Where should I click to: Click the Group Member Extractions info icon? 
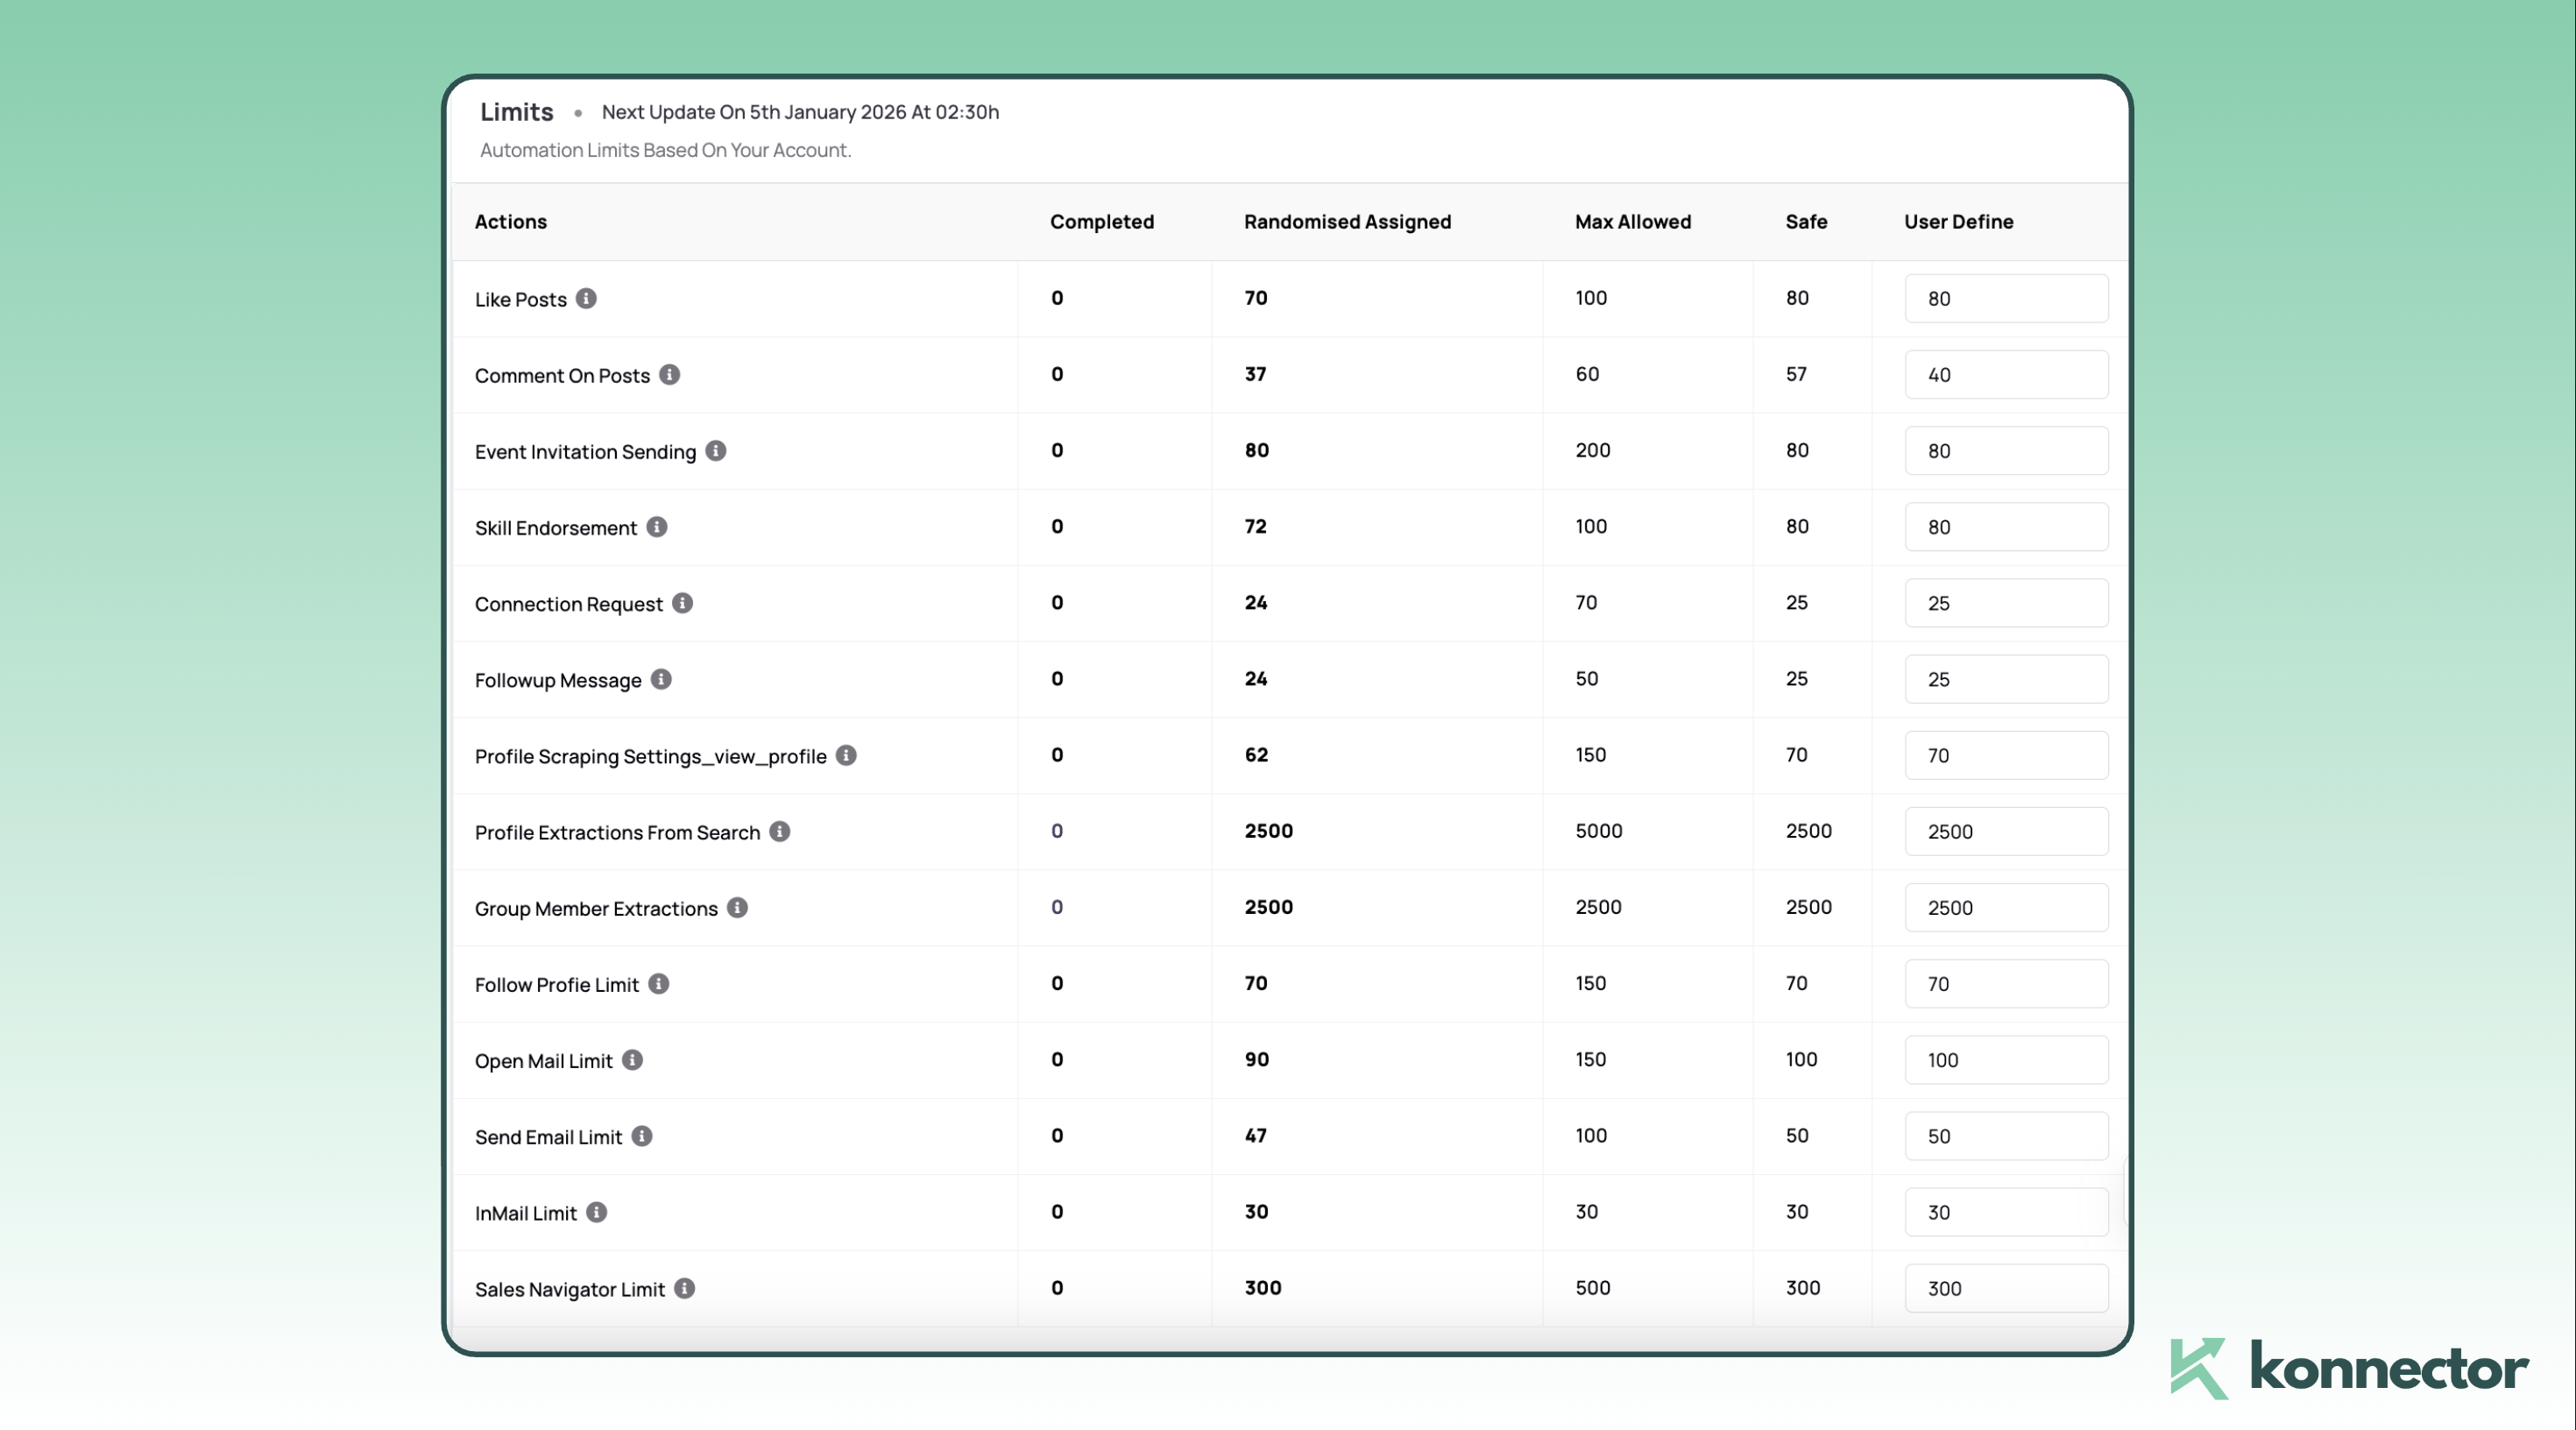click(x=737, y=908)
